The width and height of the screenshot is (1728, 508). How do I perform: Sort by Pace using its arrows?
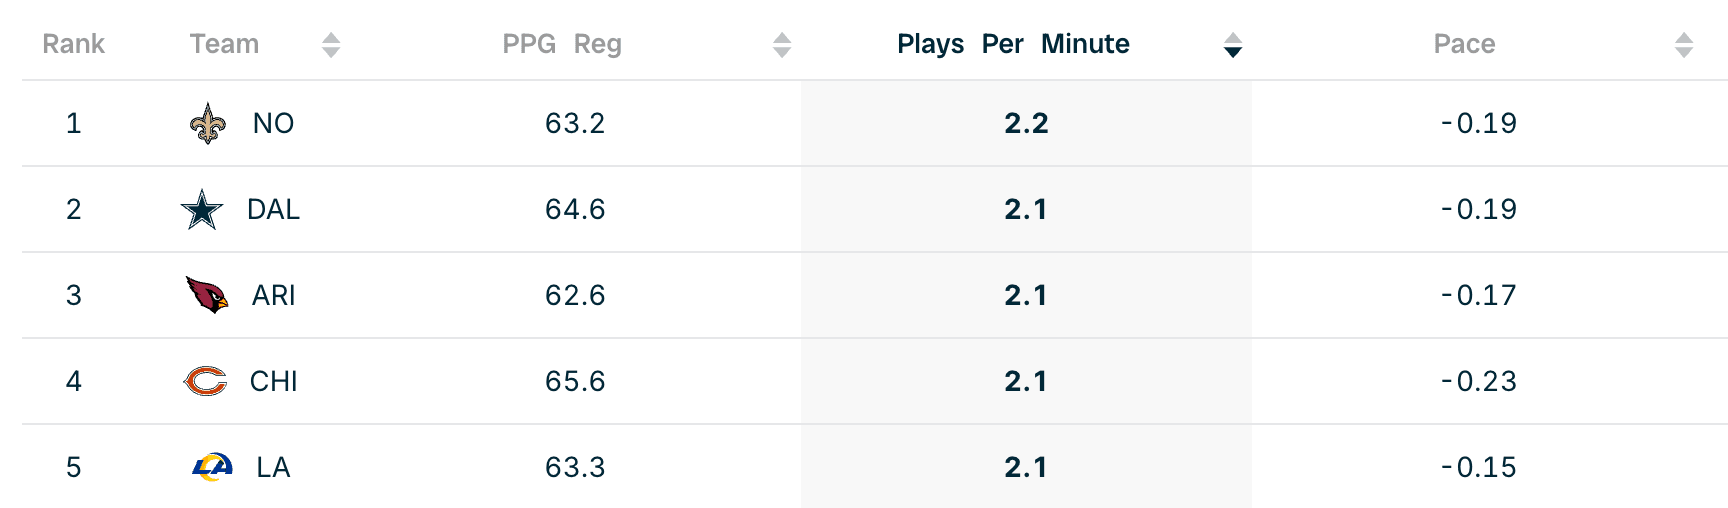point(1684,45)
